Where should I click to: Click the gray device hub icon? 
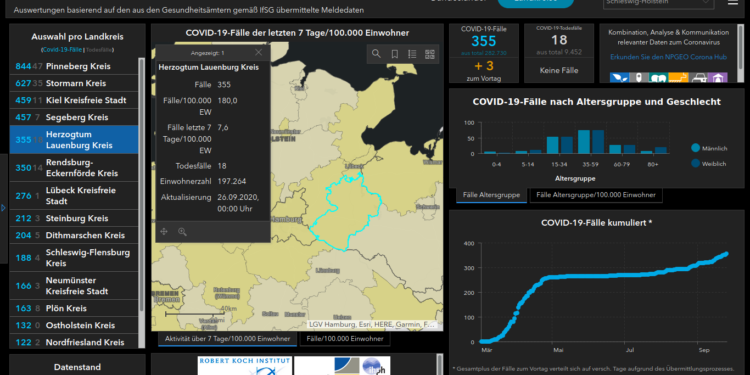pos(638,77)
